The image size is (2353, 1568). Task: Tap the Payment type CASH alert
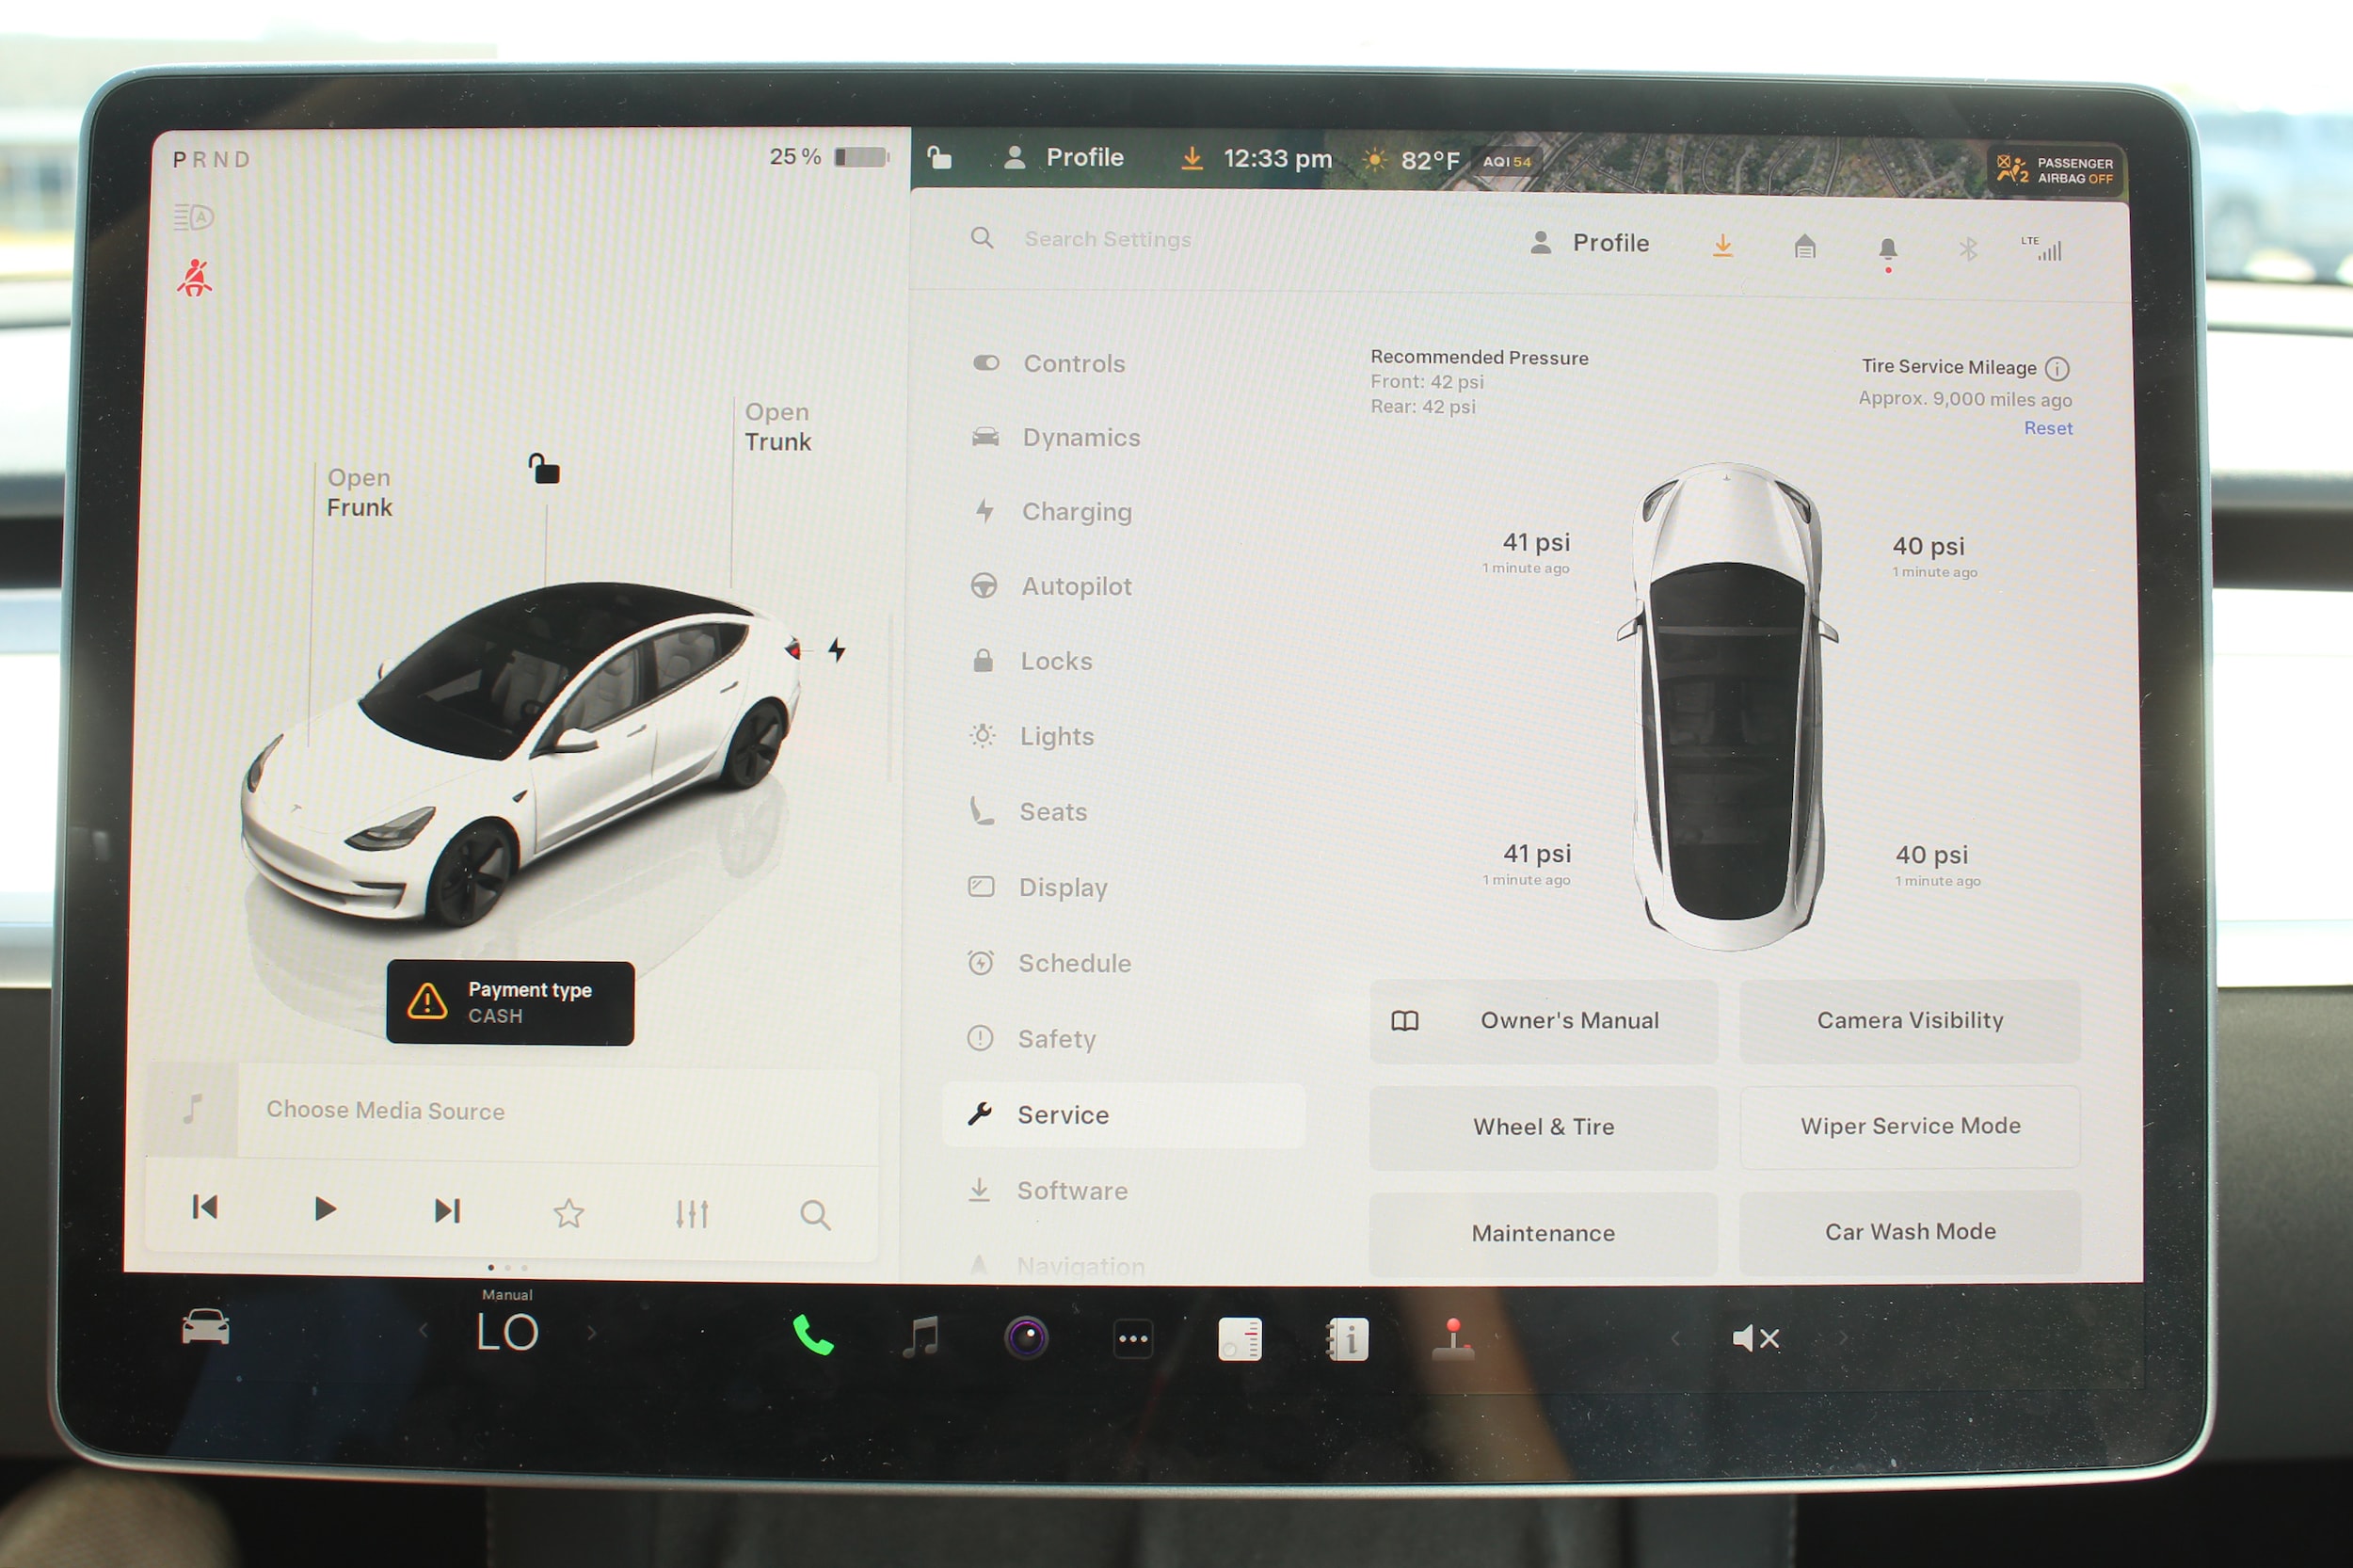(510, 1003)
